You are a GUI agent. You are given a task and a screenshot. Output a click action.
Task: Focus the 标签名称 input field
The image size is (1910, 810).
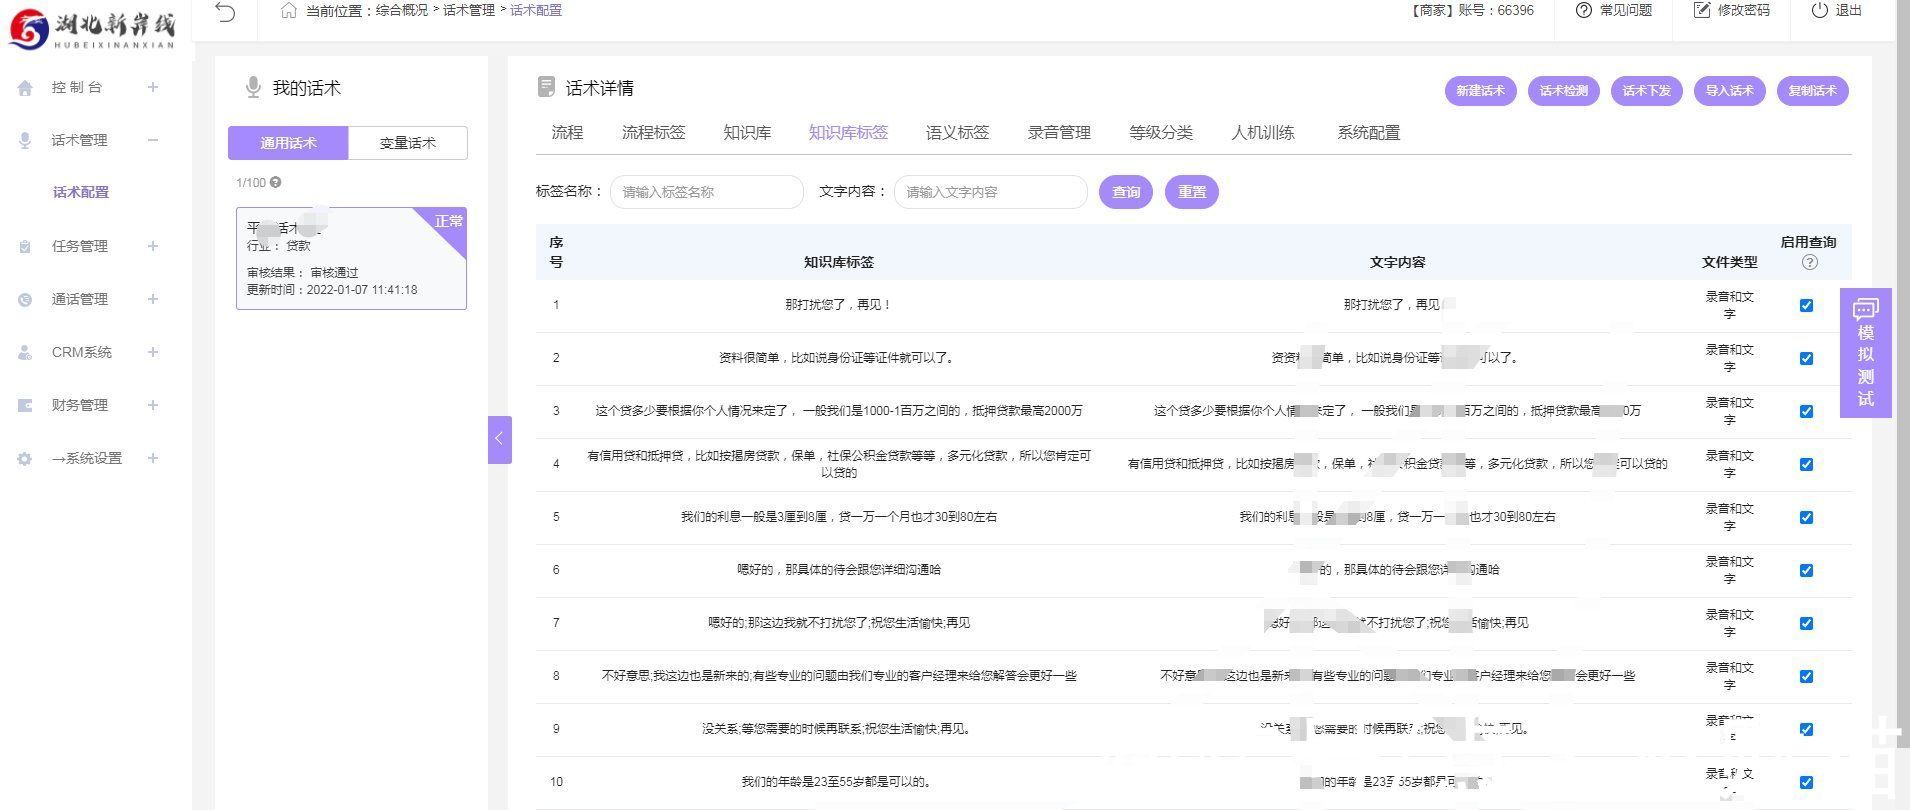(x=707, y=192)
